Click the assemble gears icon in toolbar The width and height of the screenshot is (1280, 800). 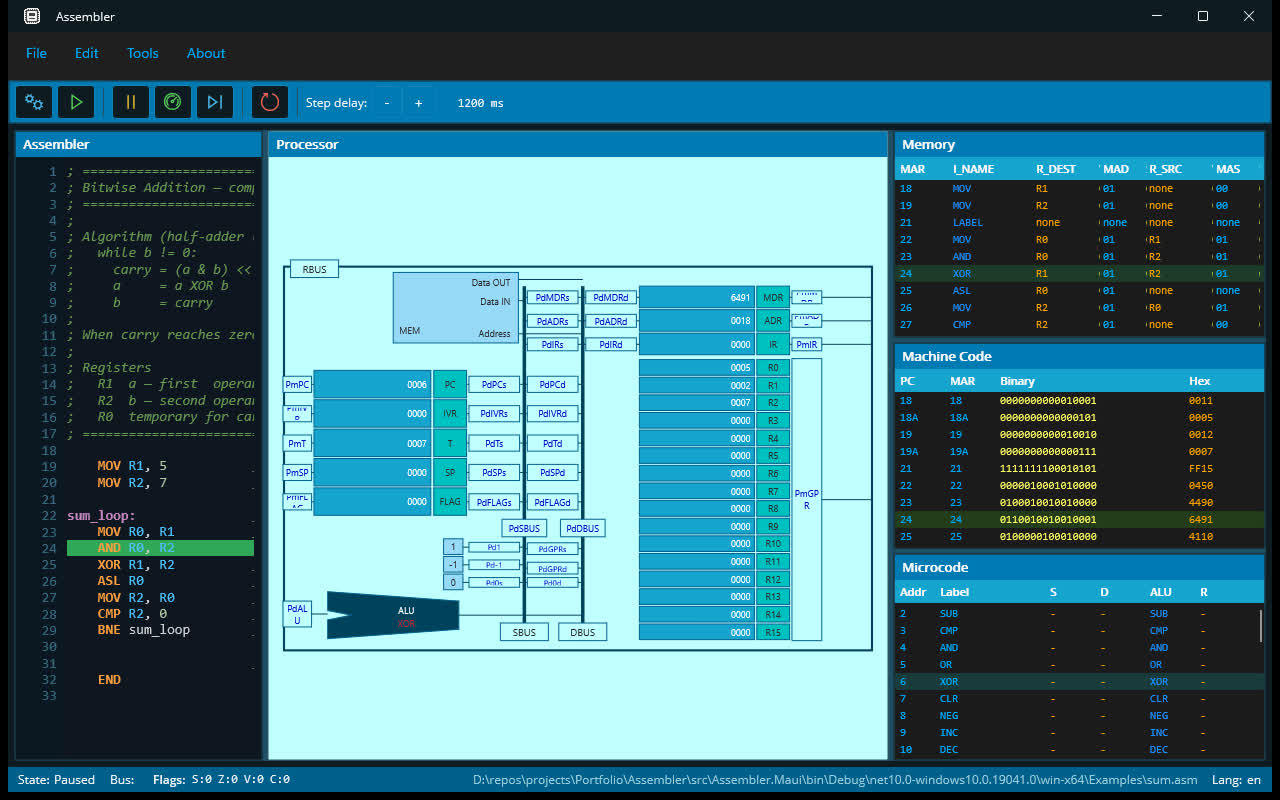[x=34, y=102]
